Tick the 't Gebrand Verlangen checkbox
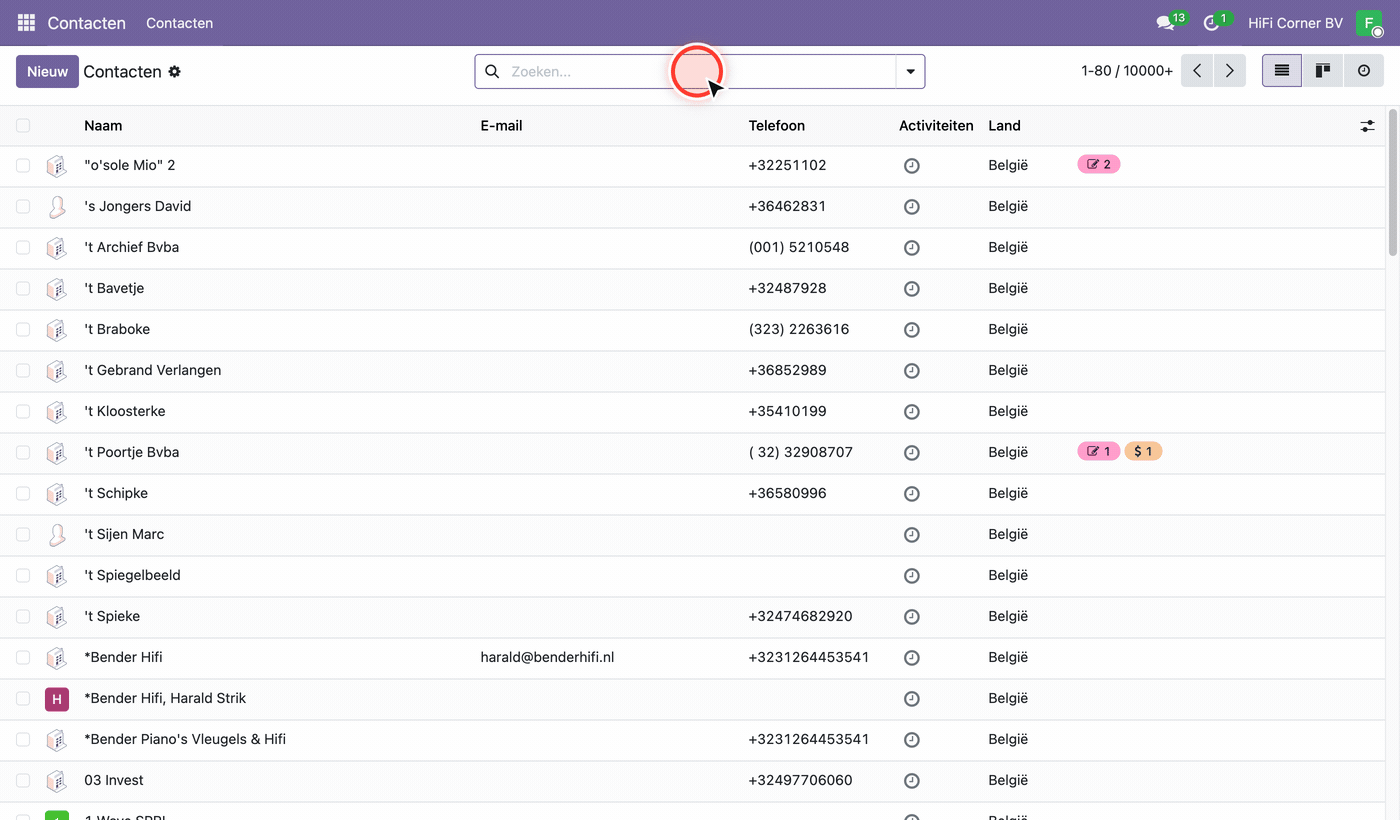 tap(23, 370)
